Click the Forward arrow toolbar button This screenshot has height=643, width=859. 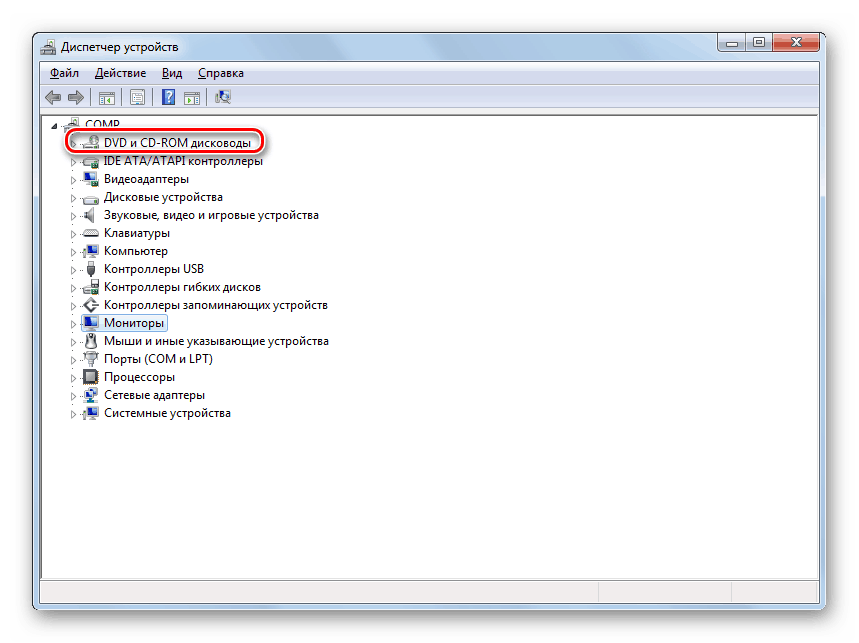tap(76, 97)
